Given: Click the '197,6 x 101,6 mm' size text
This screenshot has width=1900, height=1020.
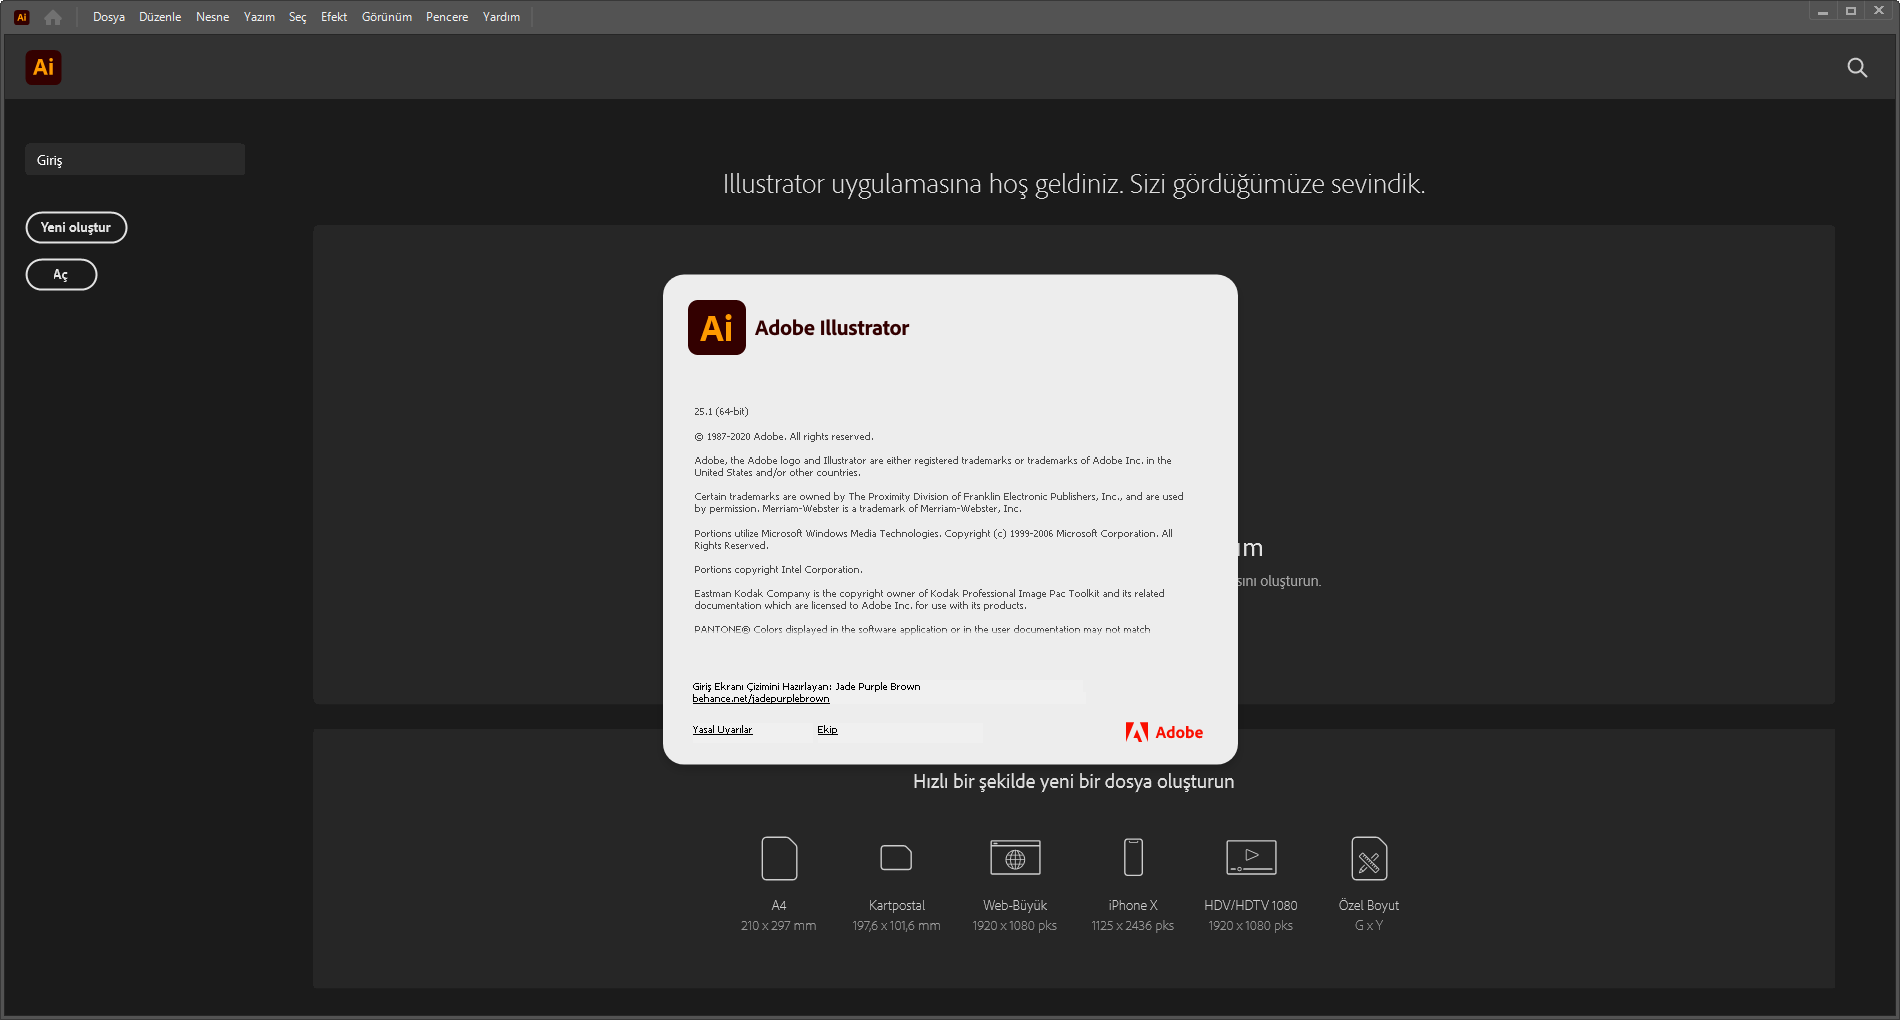Looking at the screenshot, I should (896, 926).
